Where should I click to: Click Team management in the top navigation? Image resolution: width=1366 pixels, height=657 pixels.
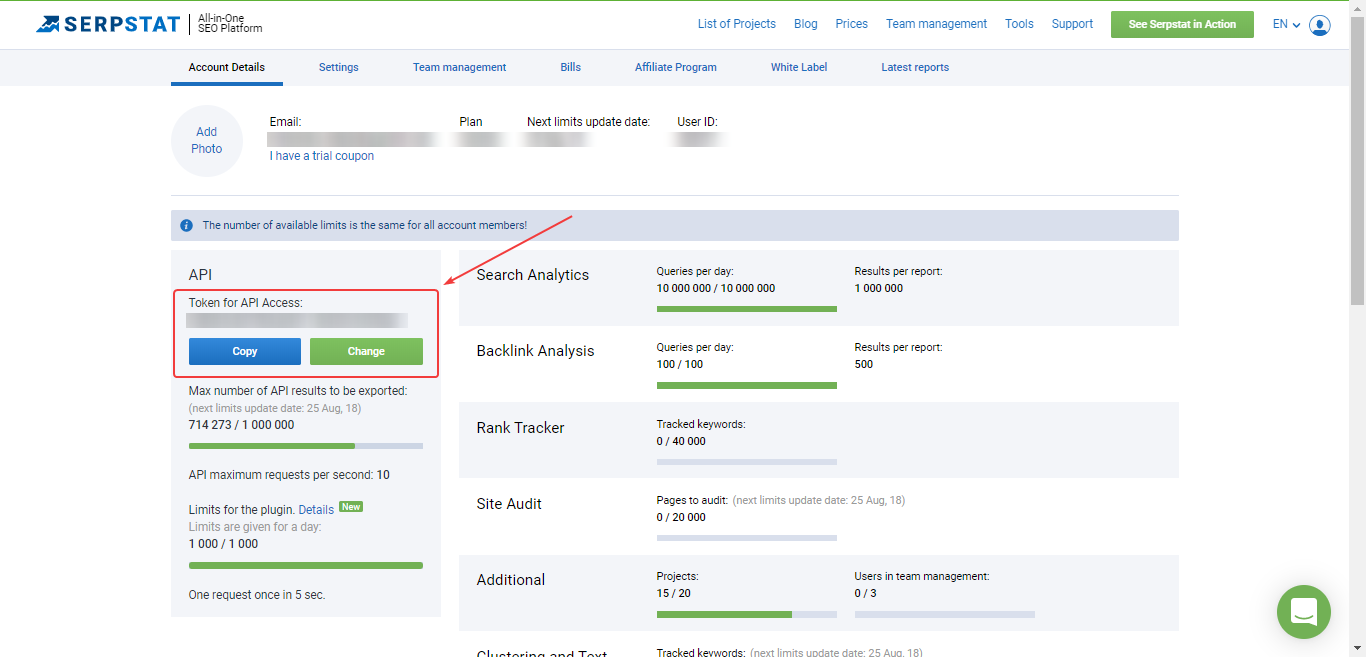pos(936,24)
